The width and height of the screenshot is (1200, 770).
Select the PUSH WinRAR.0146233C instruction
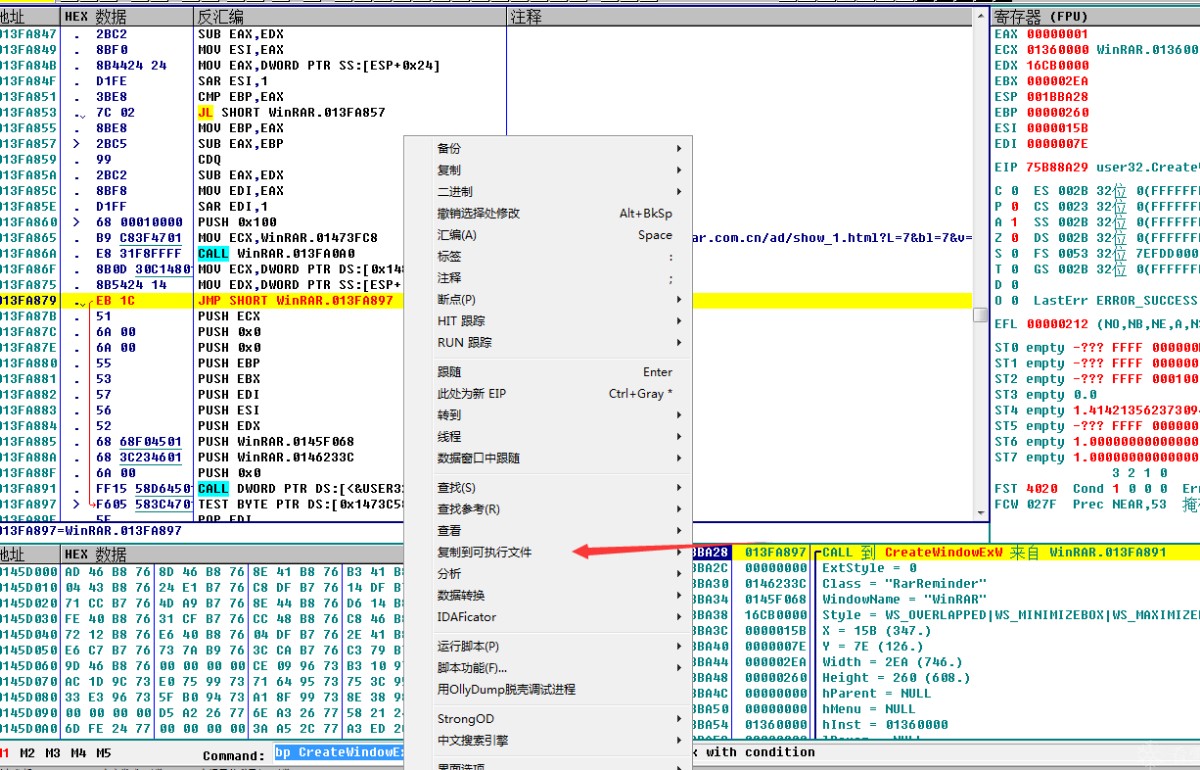275,457
